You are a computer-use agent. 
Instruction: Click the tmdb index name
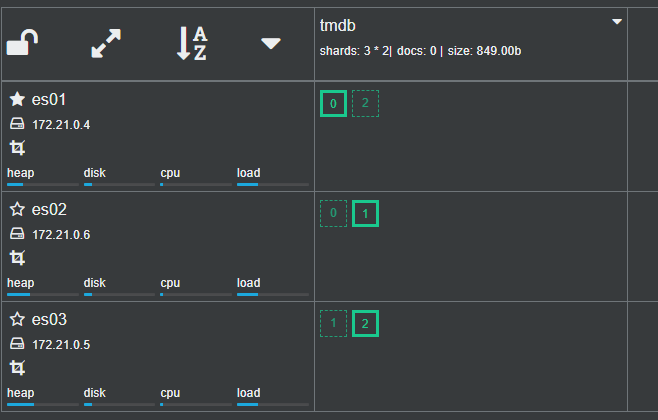coord(337,24)
